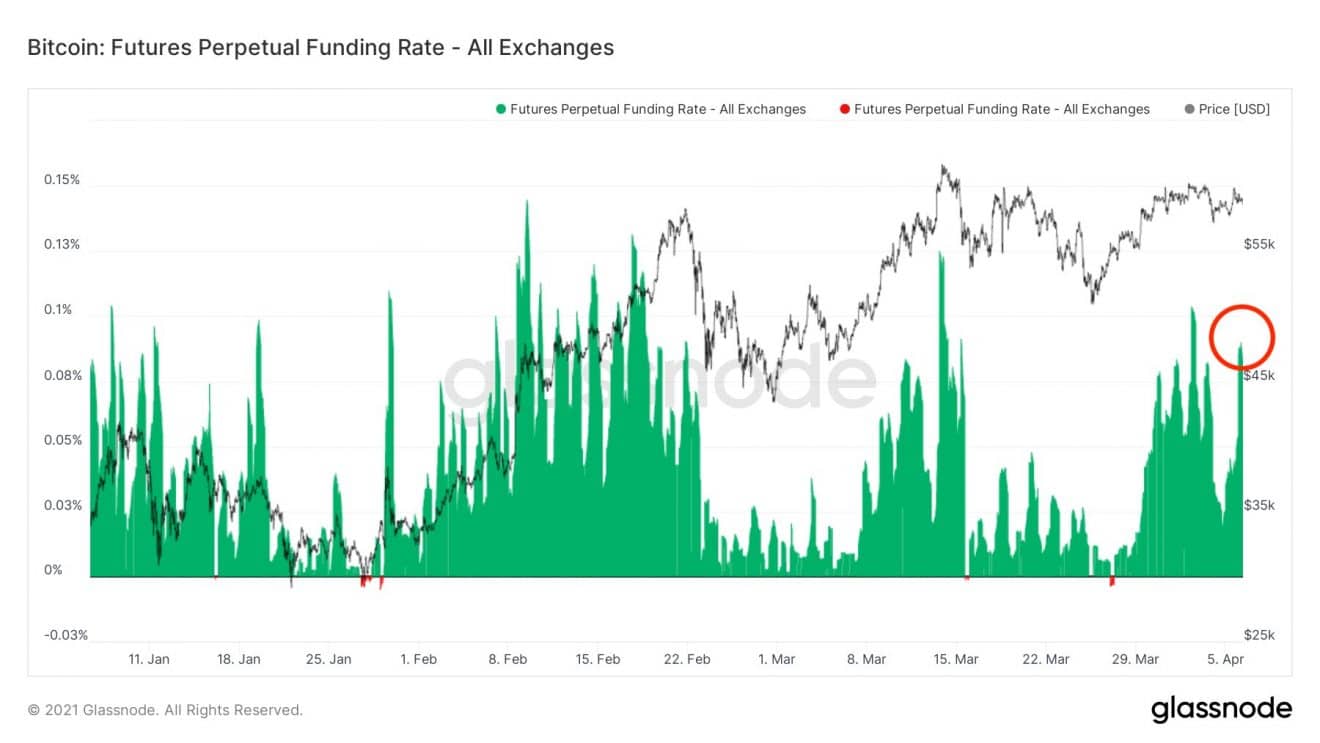Click the red circle annotation

1241,337
